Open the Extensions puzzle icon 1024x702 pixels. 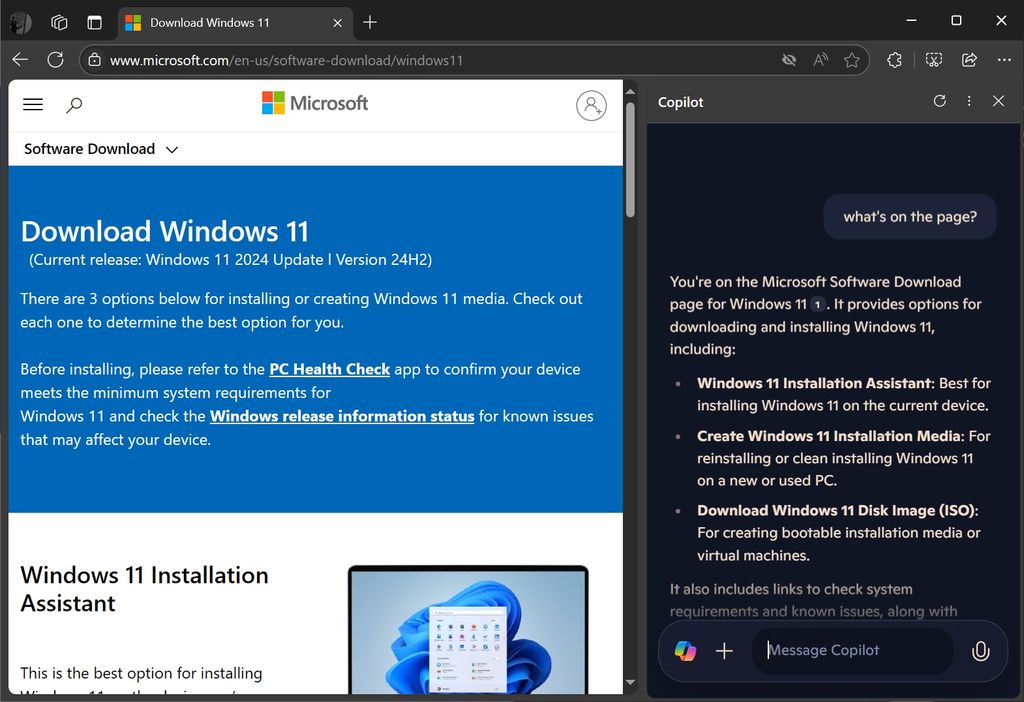895,60
